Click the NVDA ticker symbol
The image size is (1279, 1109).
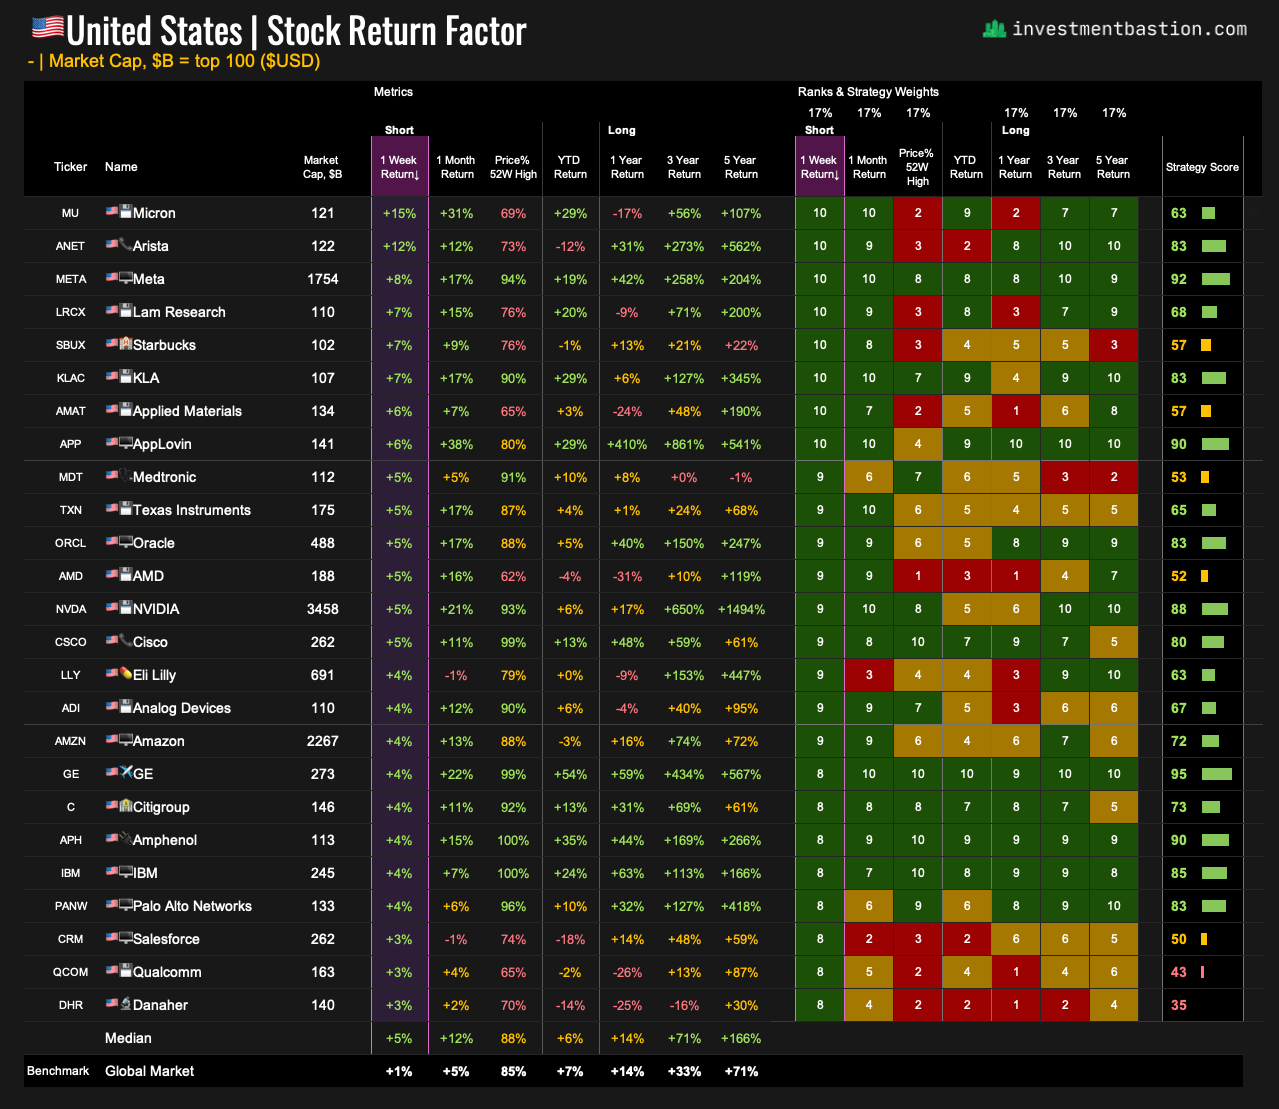point(70,609)
